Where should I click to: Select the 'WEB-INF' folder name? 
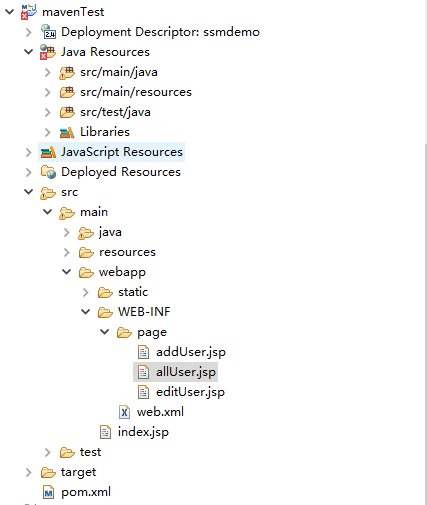click(144, 312)
